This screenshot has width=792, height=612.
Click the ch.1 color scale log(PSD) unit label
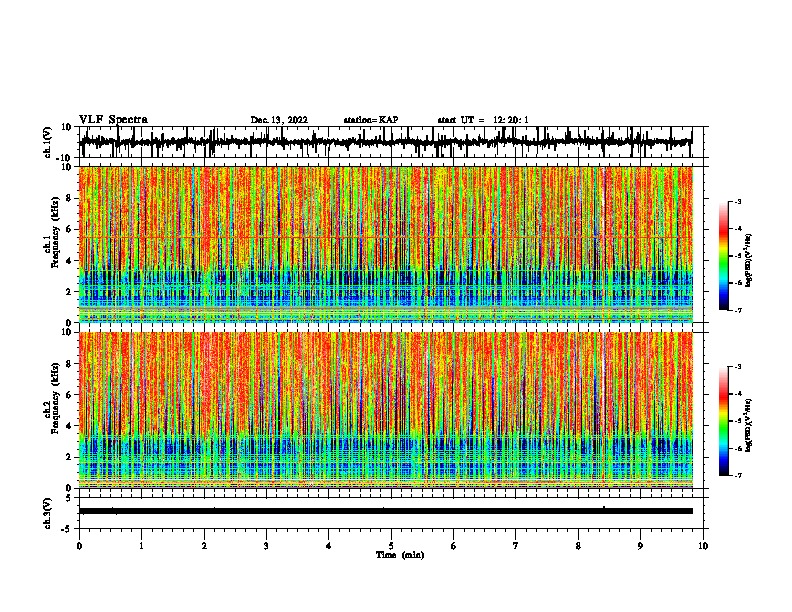pos(749,260)
